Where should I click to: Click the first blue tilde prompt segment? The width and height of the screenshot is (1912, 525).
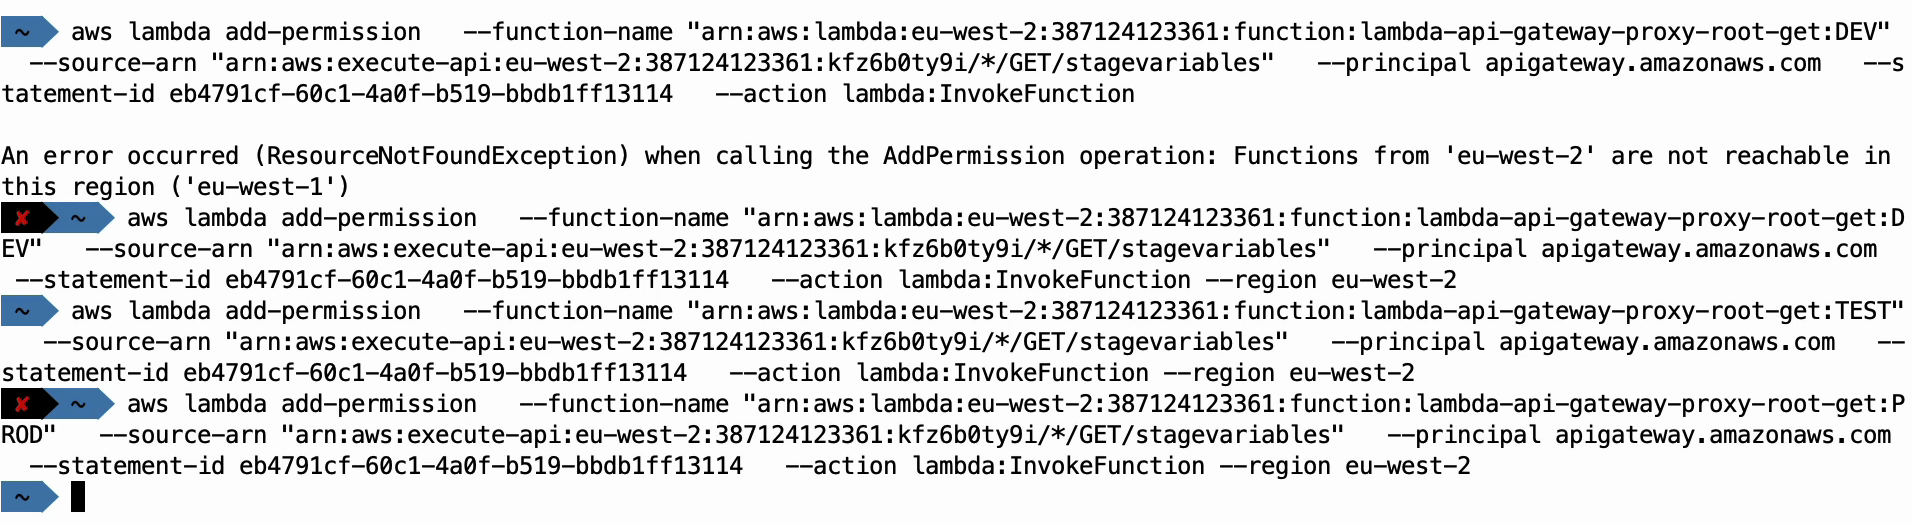pyautogui.click(x=28, y=32)
